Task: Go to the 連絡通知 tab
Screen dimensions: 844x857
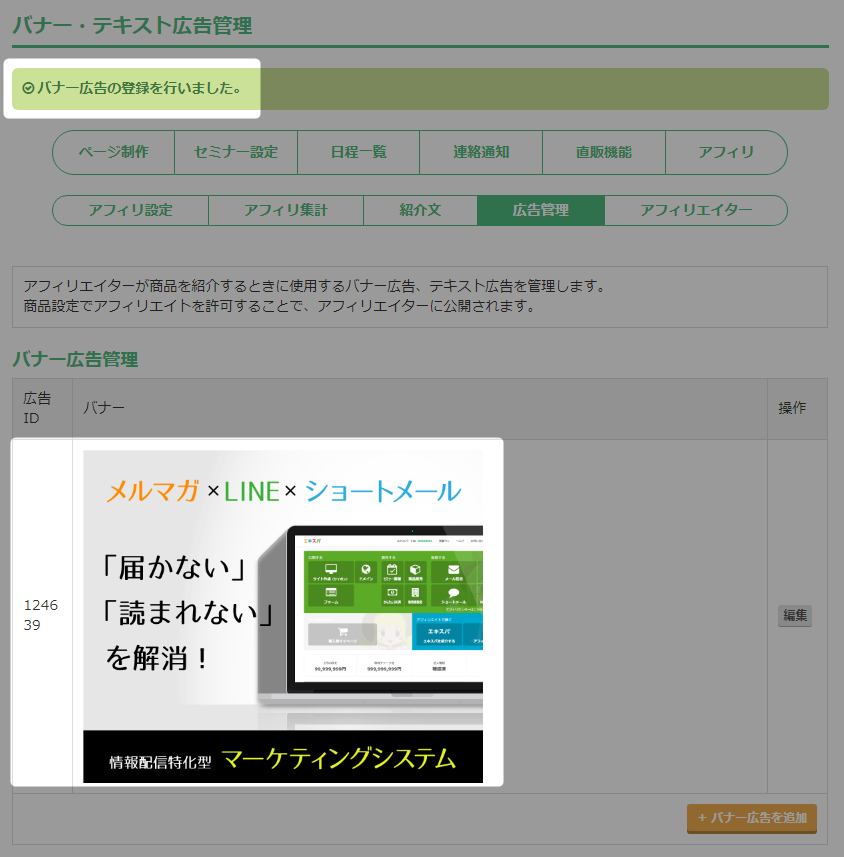Action: (x=481, y=152)
